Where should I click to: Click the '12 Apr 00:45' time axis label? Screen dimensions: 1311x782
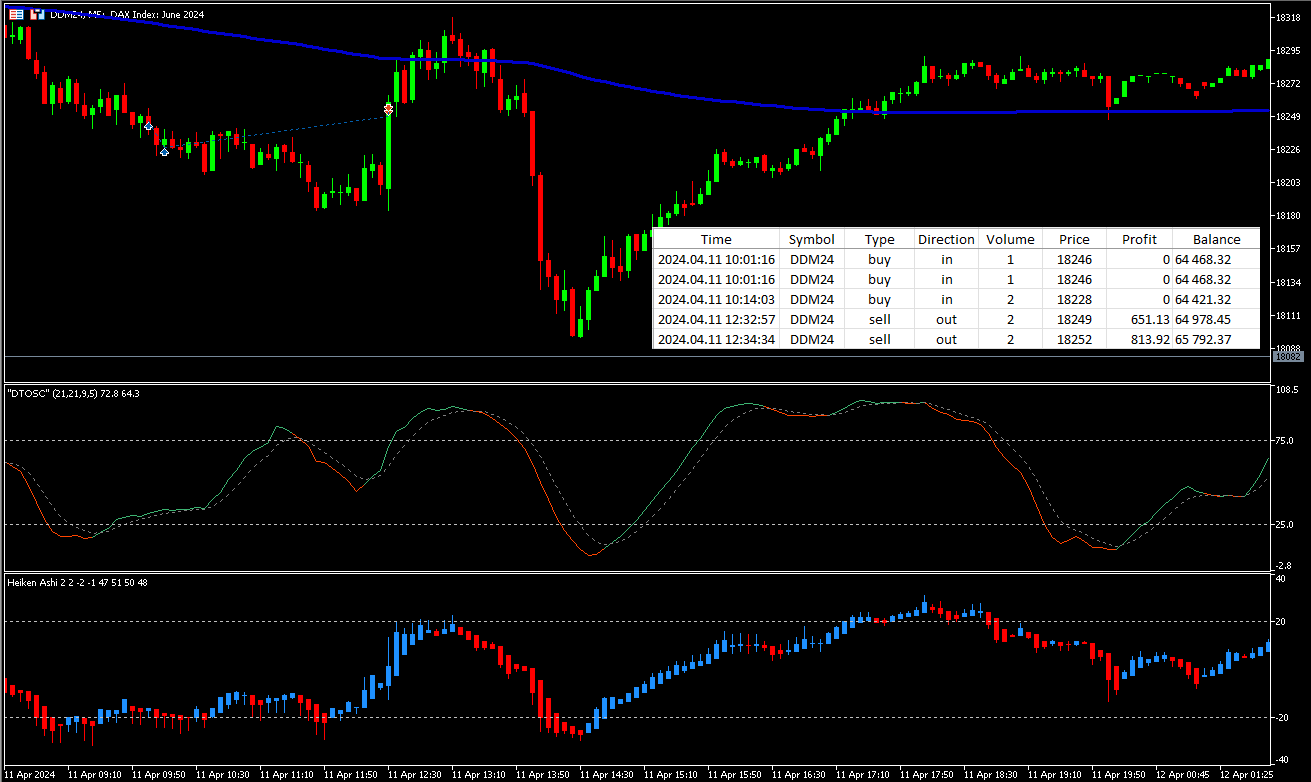pyautogui.click(x=1182, y=774)
